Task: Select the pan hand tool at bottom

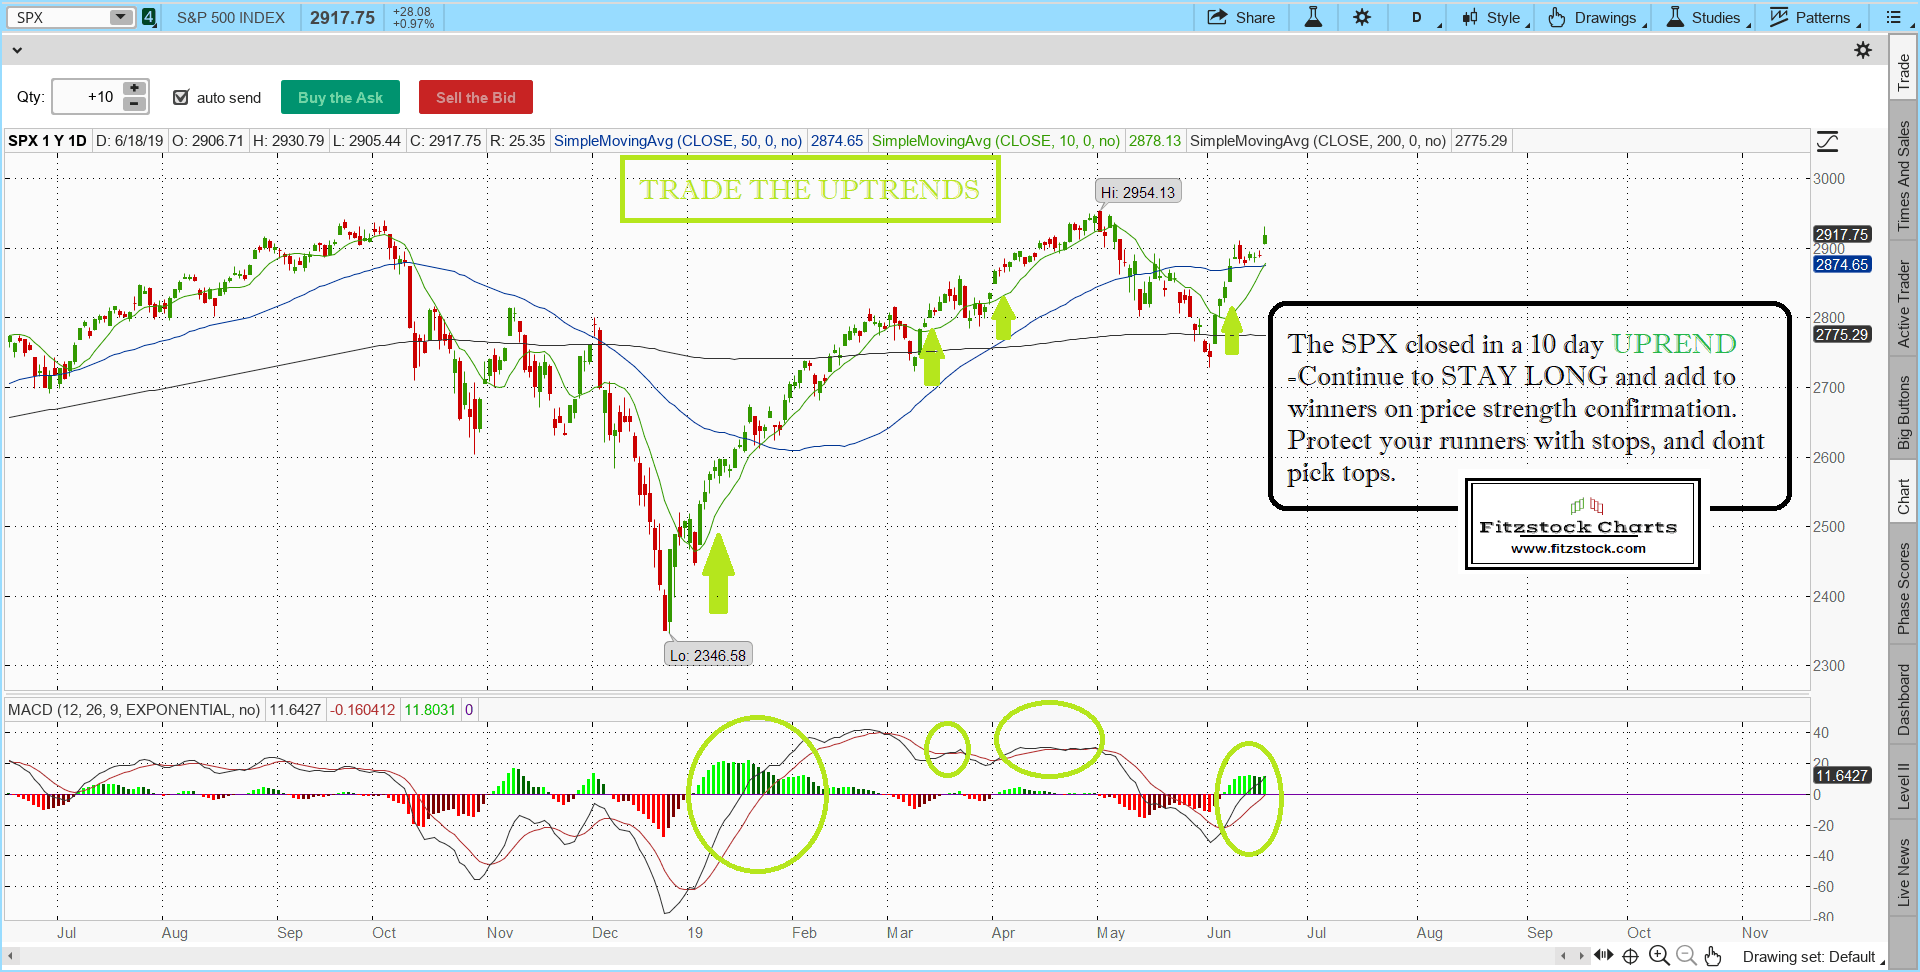Action: click(x=1713, y=956)
